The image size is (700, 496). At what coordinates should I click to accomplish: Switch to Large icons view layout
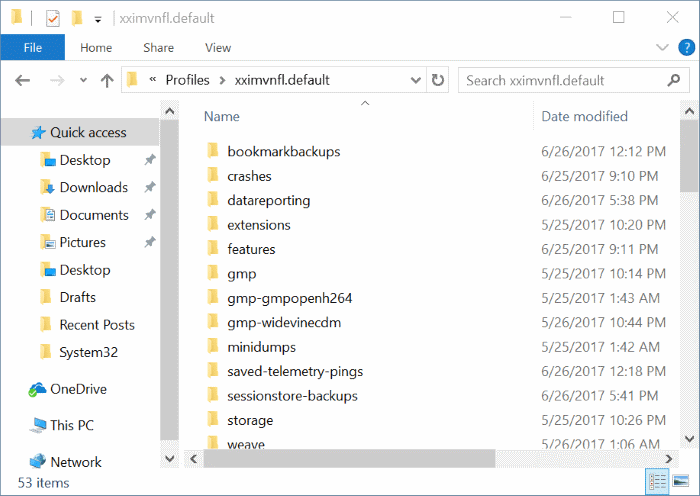coord(681,482)
